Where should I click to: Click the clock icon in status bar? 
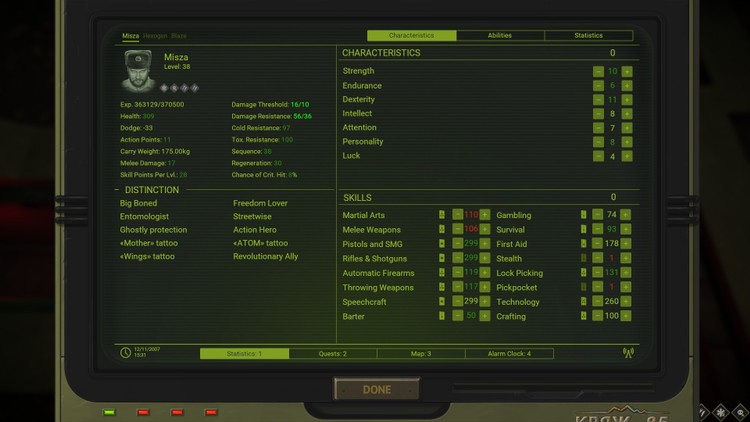(126, 353)
